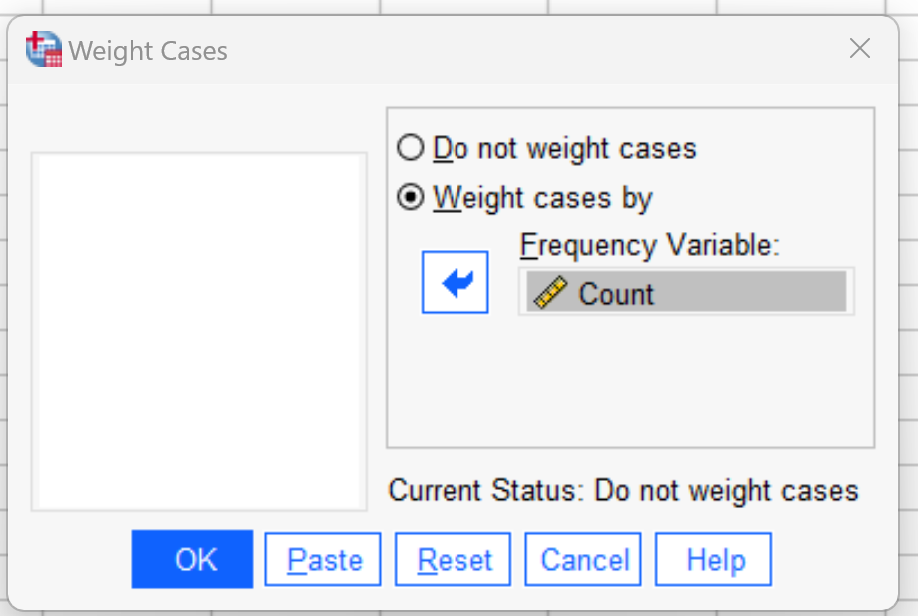Viewport: 918px width, 616px height.
Task: Click the blue arrow variable transfer button
Action: coord(455,282)
